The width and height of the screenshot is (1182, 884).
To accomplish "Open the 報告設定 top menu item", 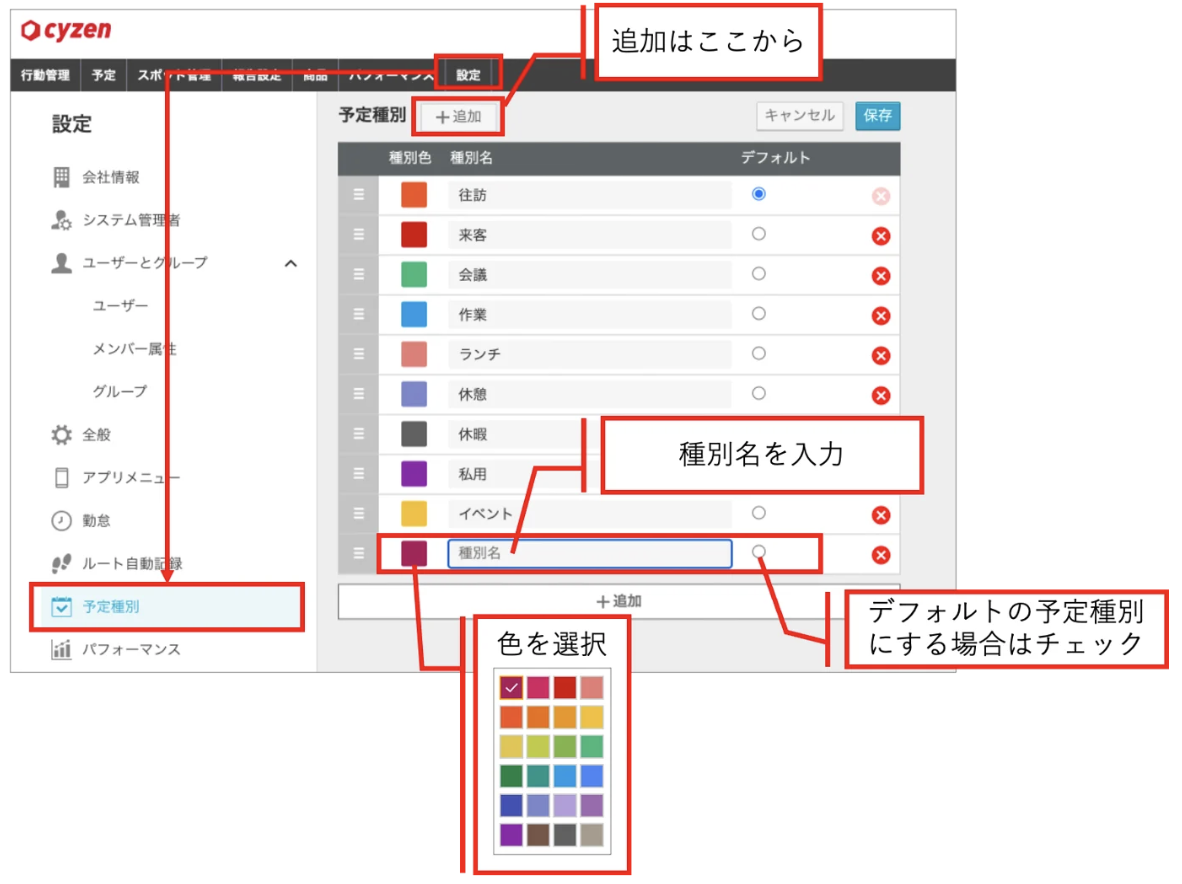I will point(256,75).
